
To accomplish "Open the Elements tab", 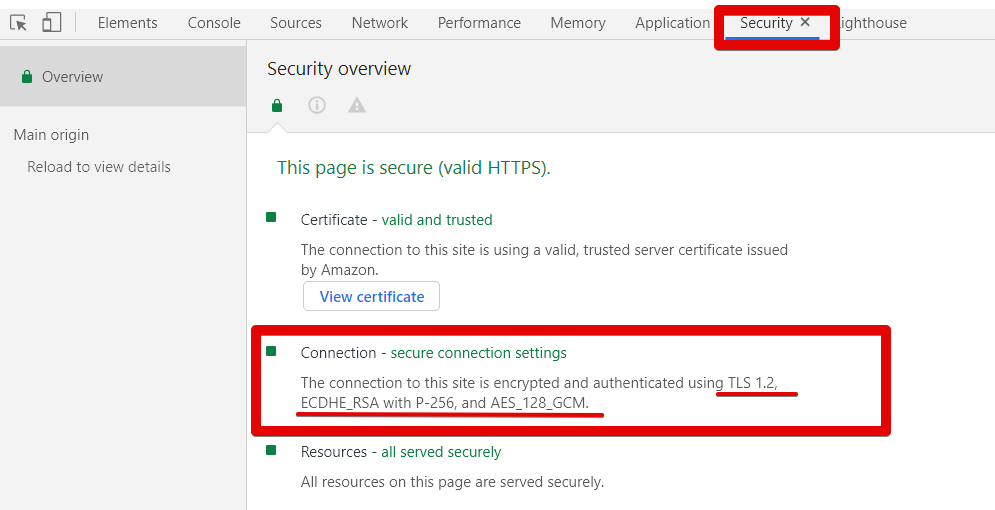I will 127,23.
